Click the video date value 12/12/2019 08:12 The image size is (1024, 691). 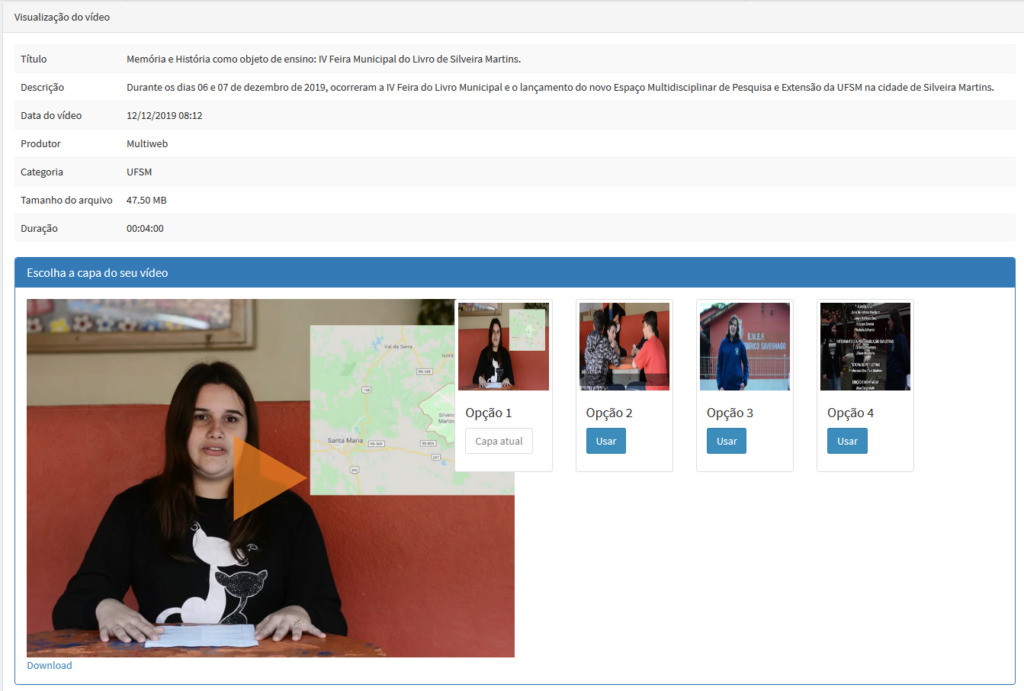[164, 116]
